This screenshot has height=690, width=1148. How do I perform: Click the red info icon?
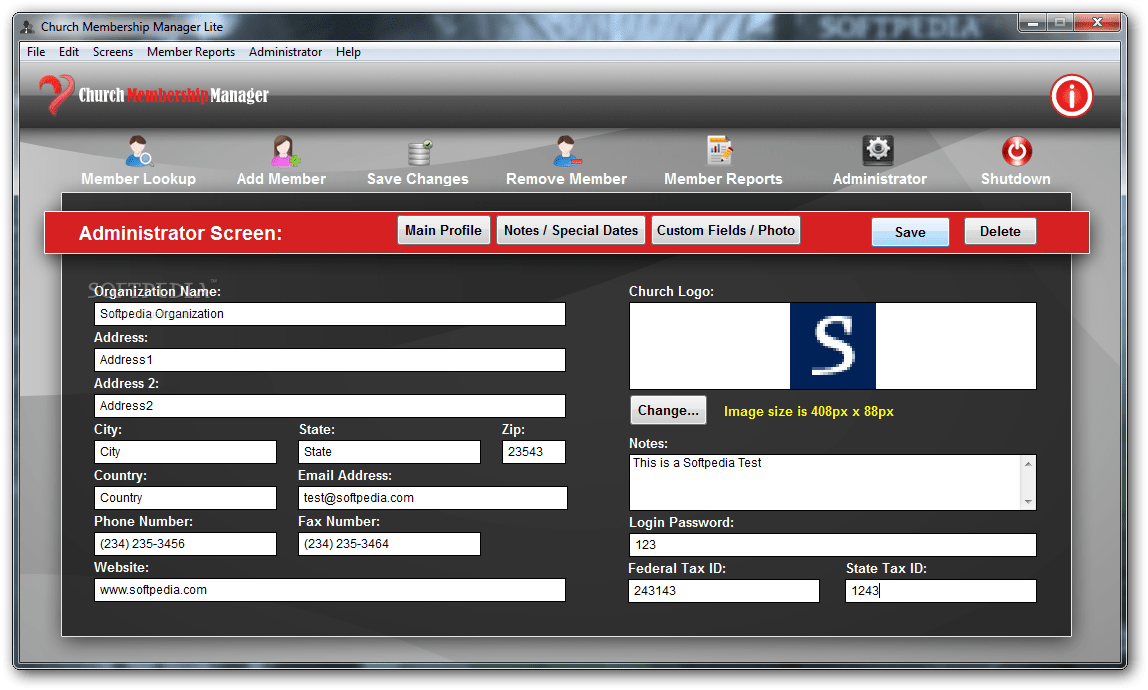[1071, 96]
